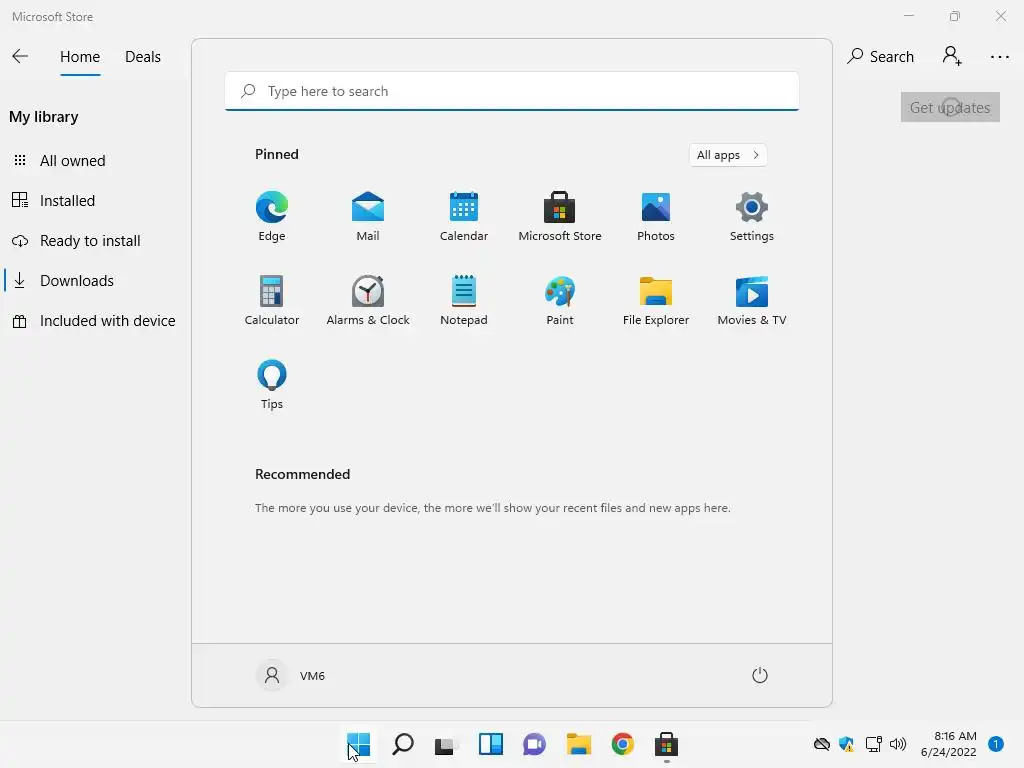Image resolution: width=1024 pixels, height=768 pixels.
Task: Open the VM6 user account menu
Action: click(x=291, y=675)
